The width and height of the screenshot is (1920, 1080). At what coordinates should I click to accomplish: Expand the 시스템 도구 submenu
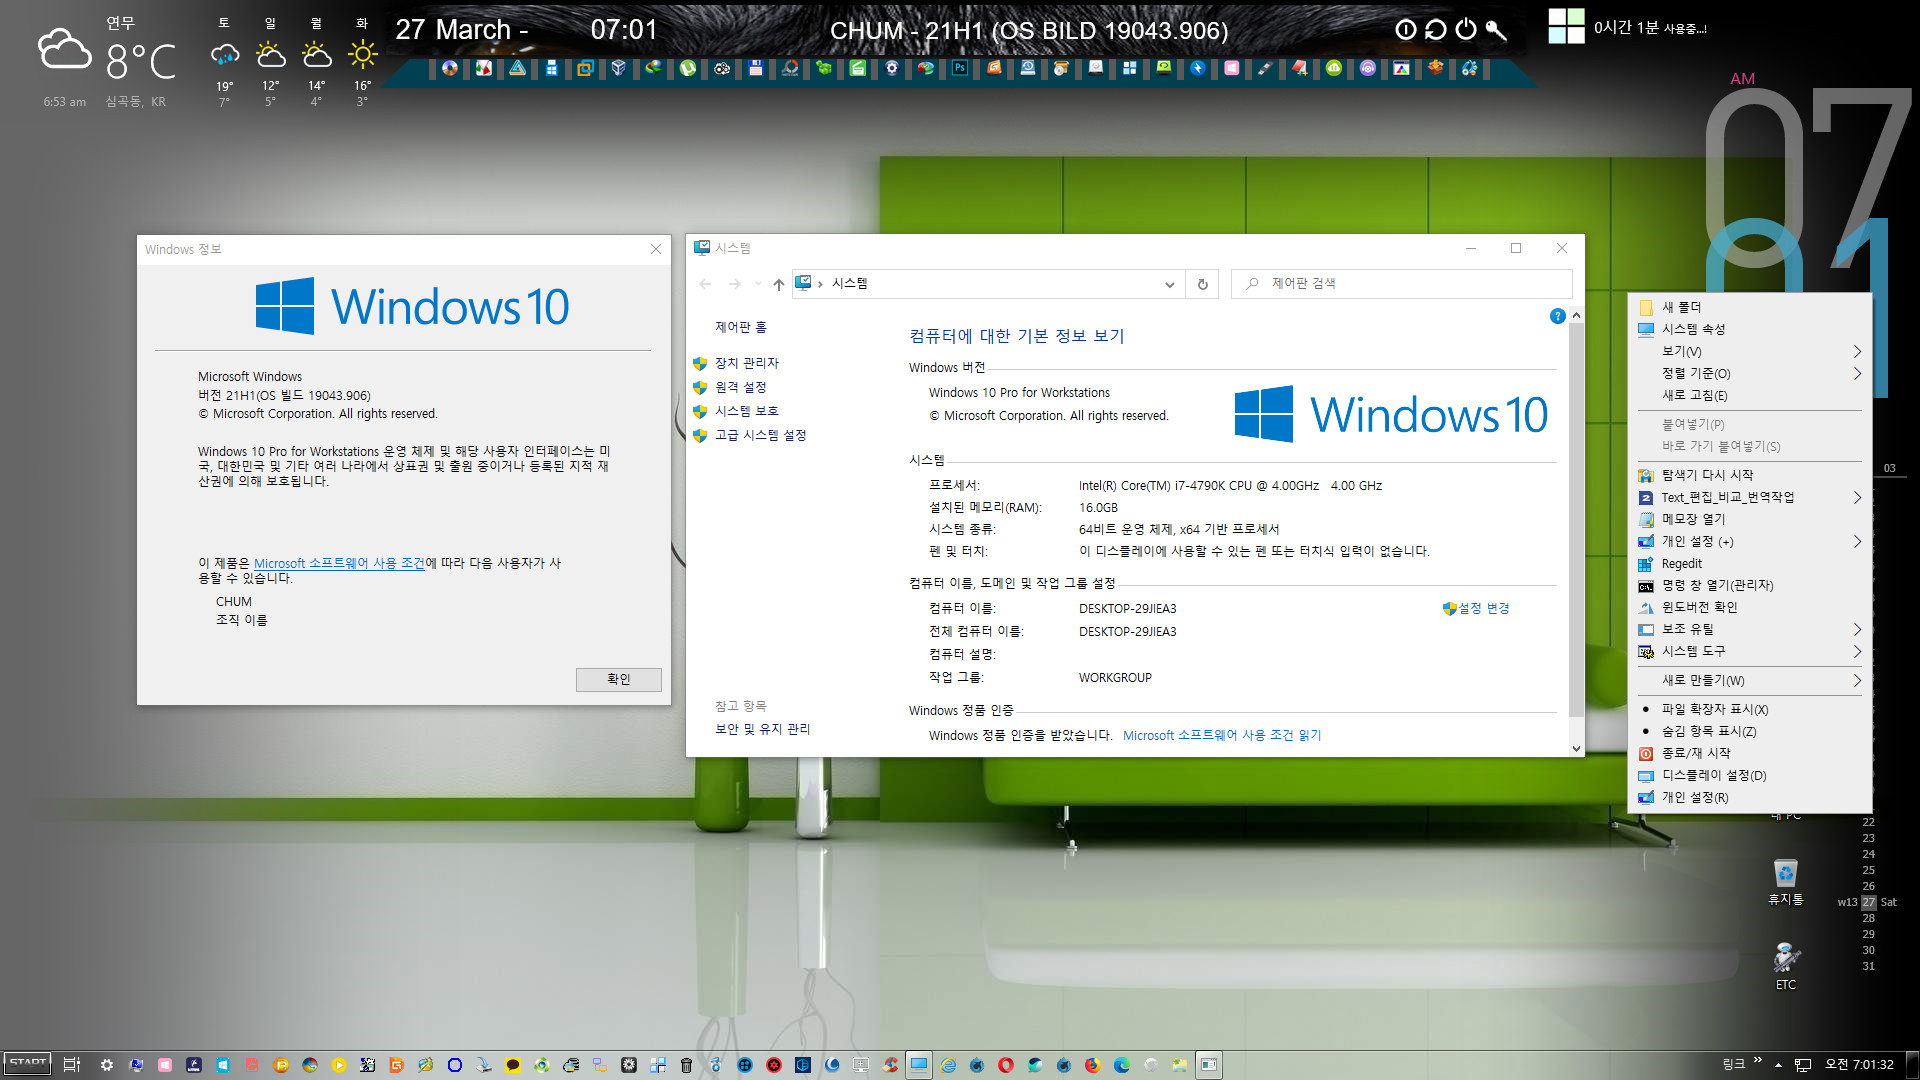point(1749,651)
